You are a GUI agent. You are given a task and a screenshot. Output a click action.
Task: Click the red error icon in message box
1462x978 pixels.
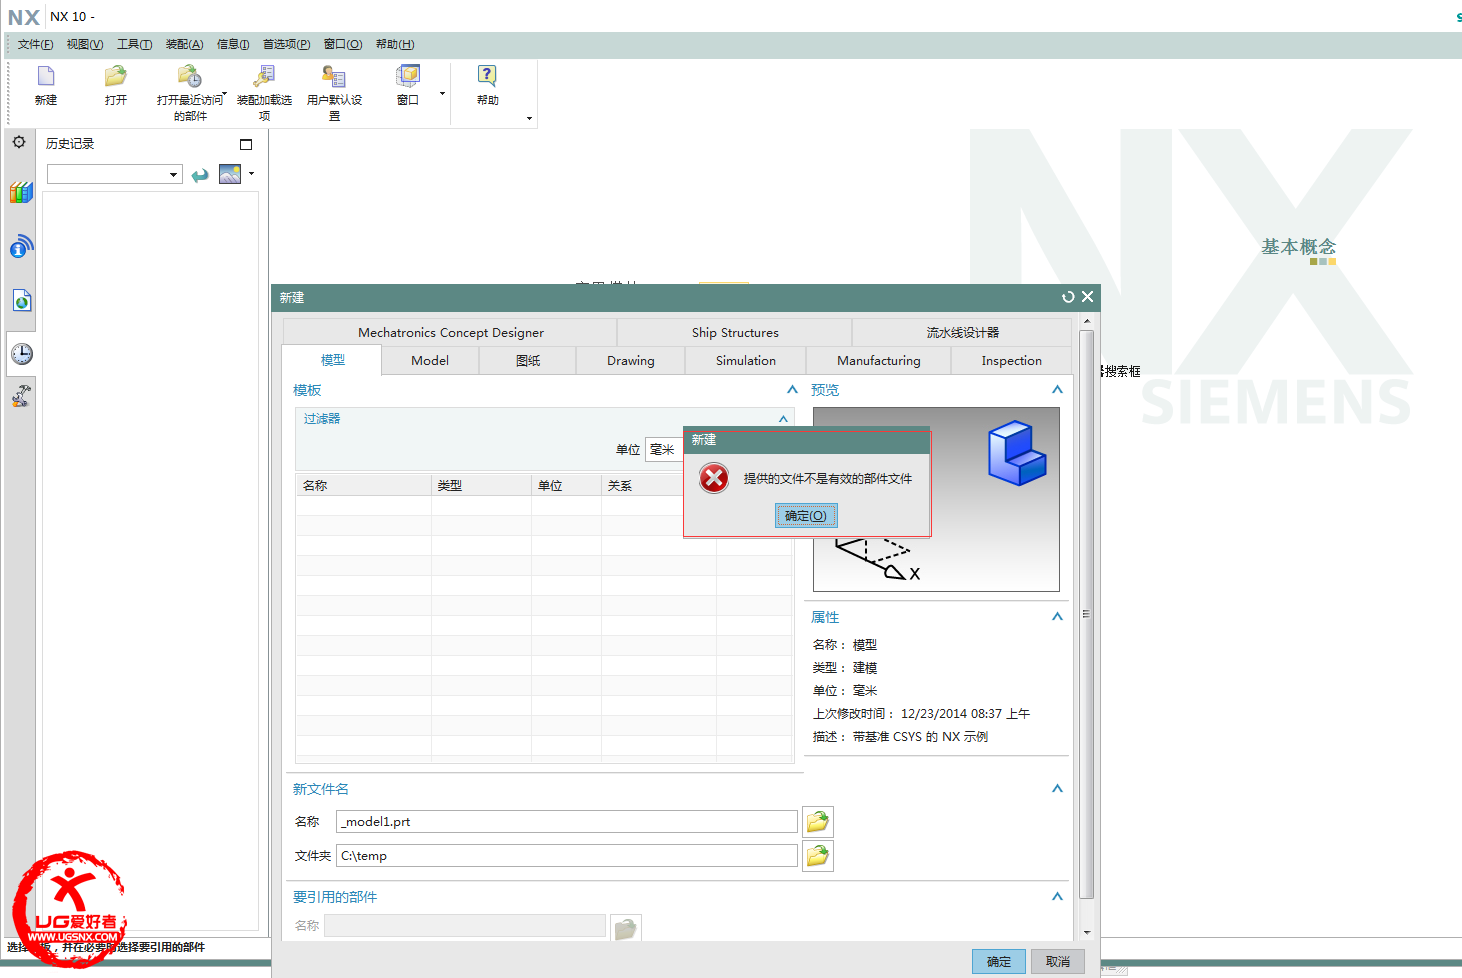tap(714, 478)
